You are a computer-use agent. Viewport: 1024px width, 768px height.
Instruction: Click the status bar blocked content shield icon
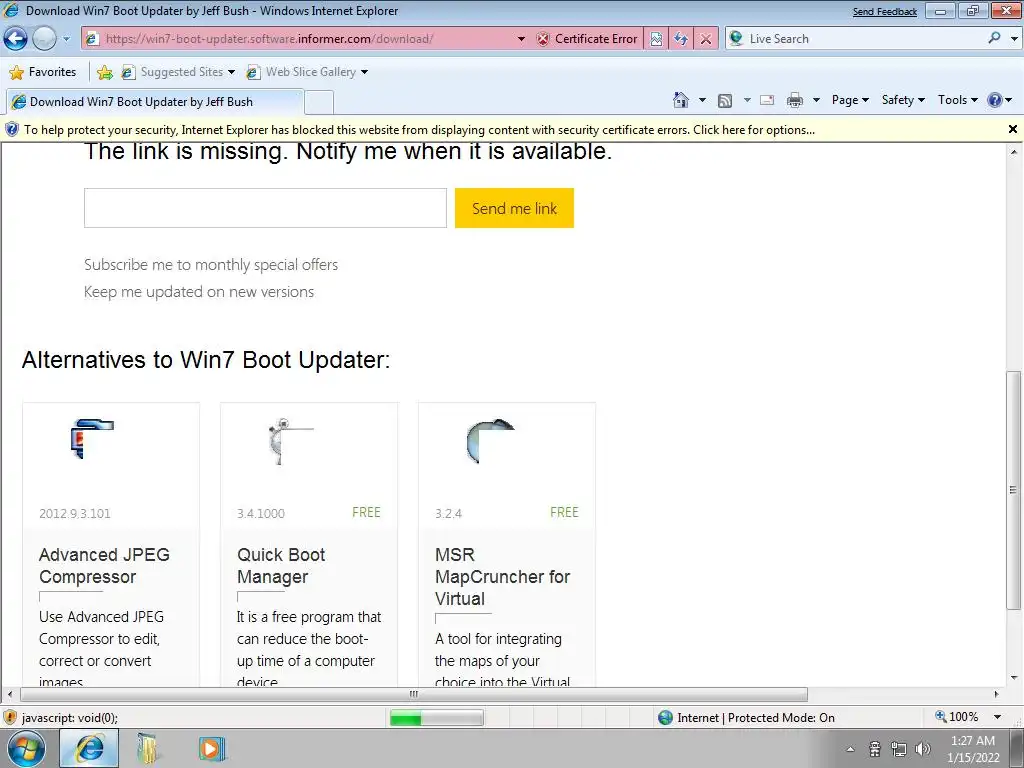(x=10, y=718)
